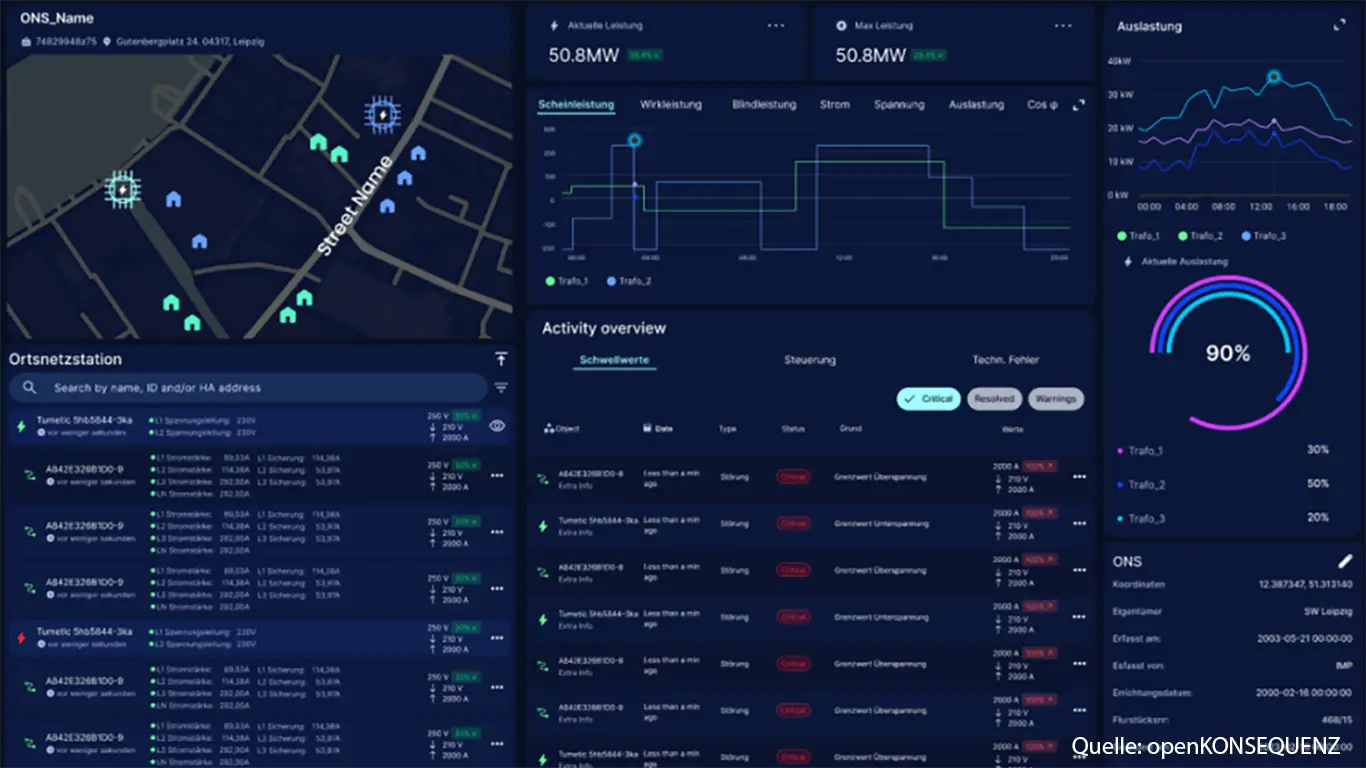
Task: Click the Resolved filter button
Action: pyautogui.click(x=994, y=399)
